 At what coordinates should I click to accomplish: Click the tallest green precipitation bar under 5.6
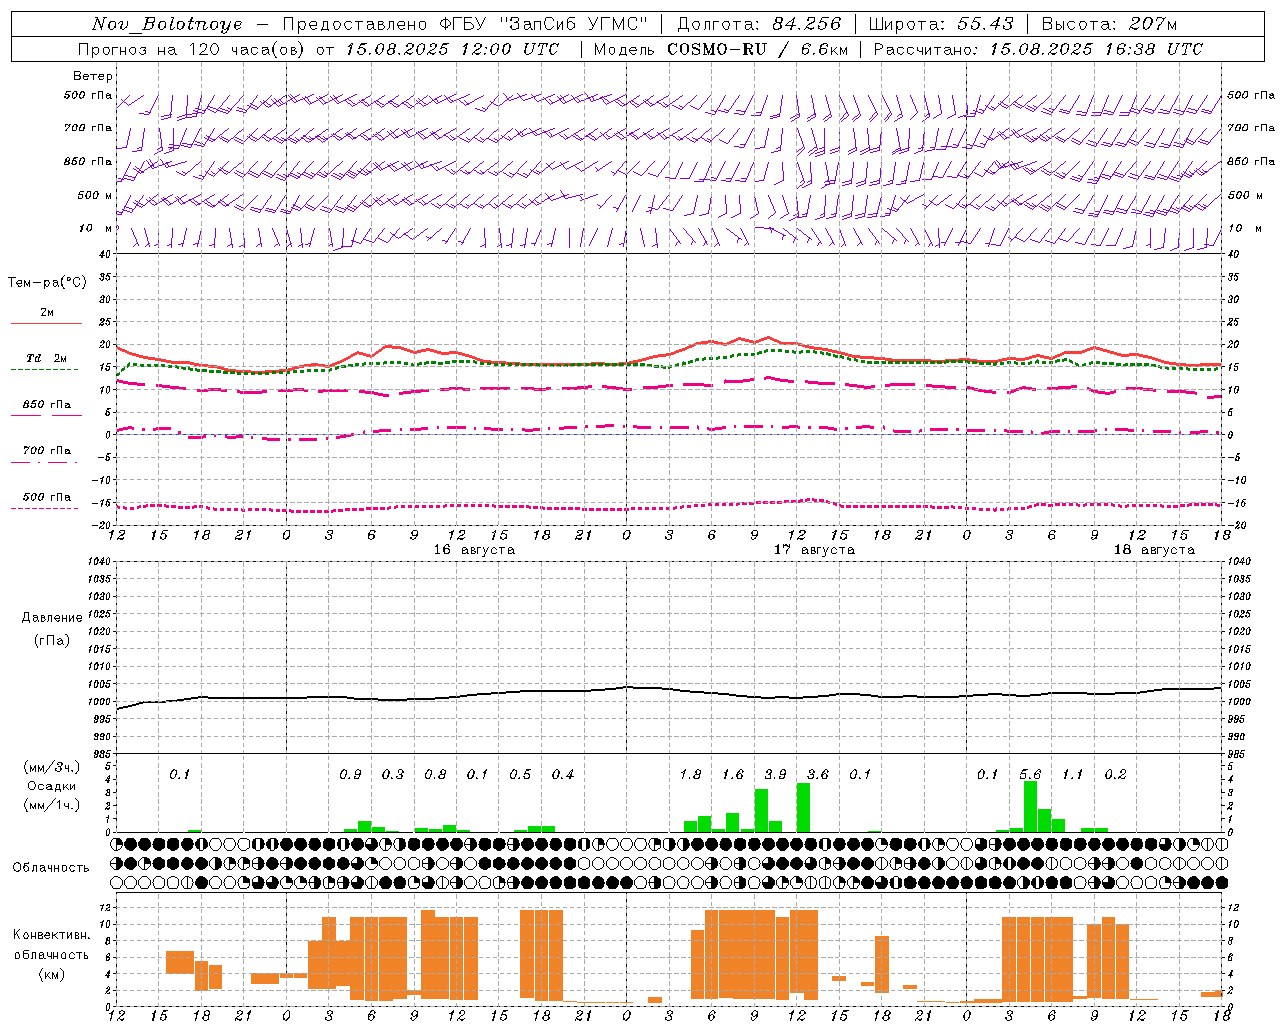point(1030,807)
